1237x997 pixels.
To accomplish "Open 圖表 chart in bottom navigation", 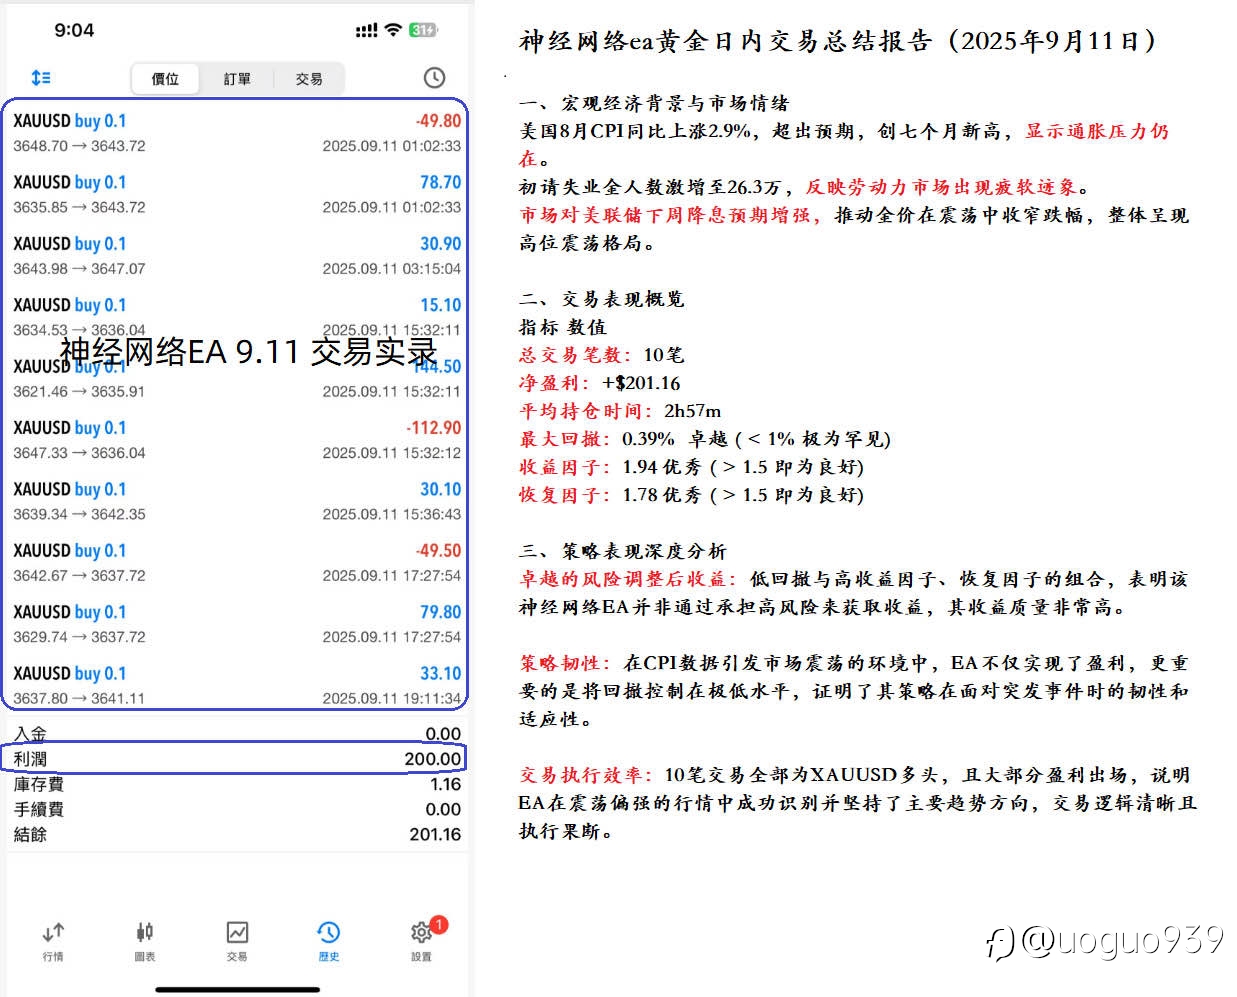I will [x=145, y=942].
